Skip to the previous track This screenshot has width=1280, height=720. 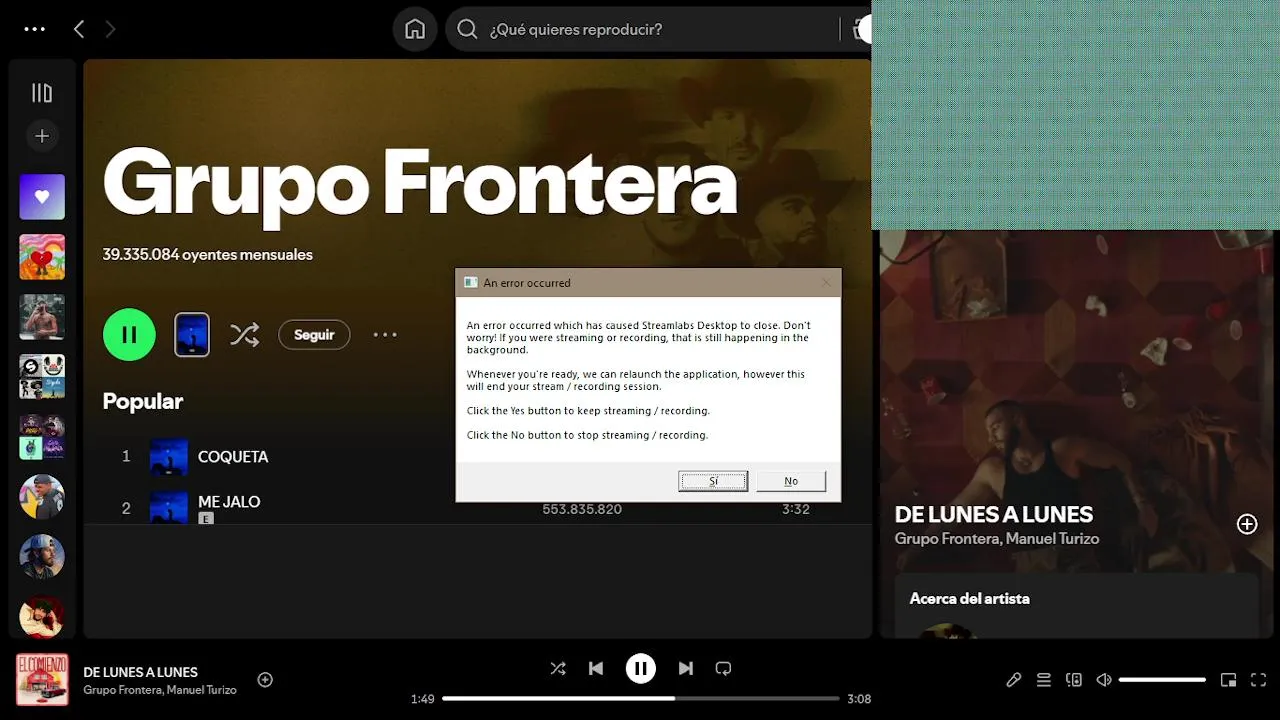[596, 668]
